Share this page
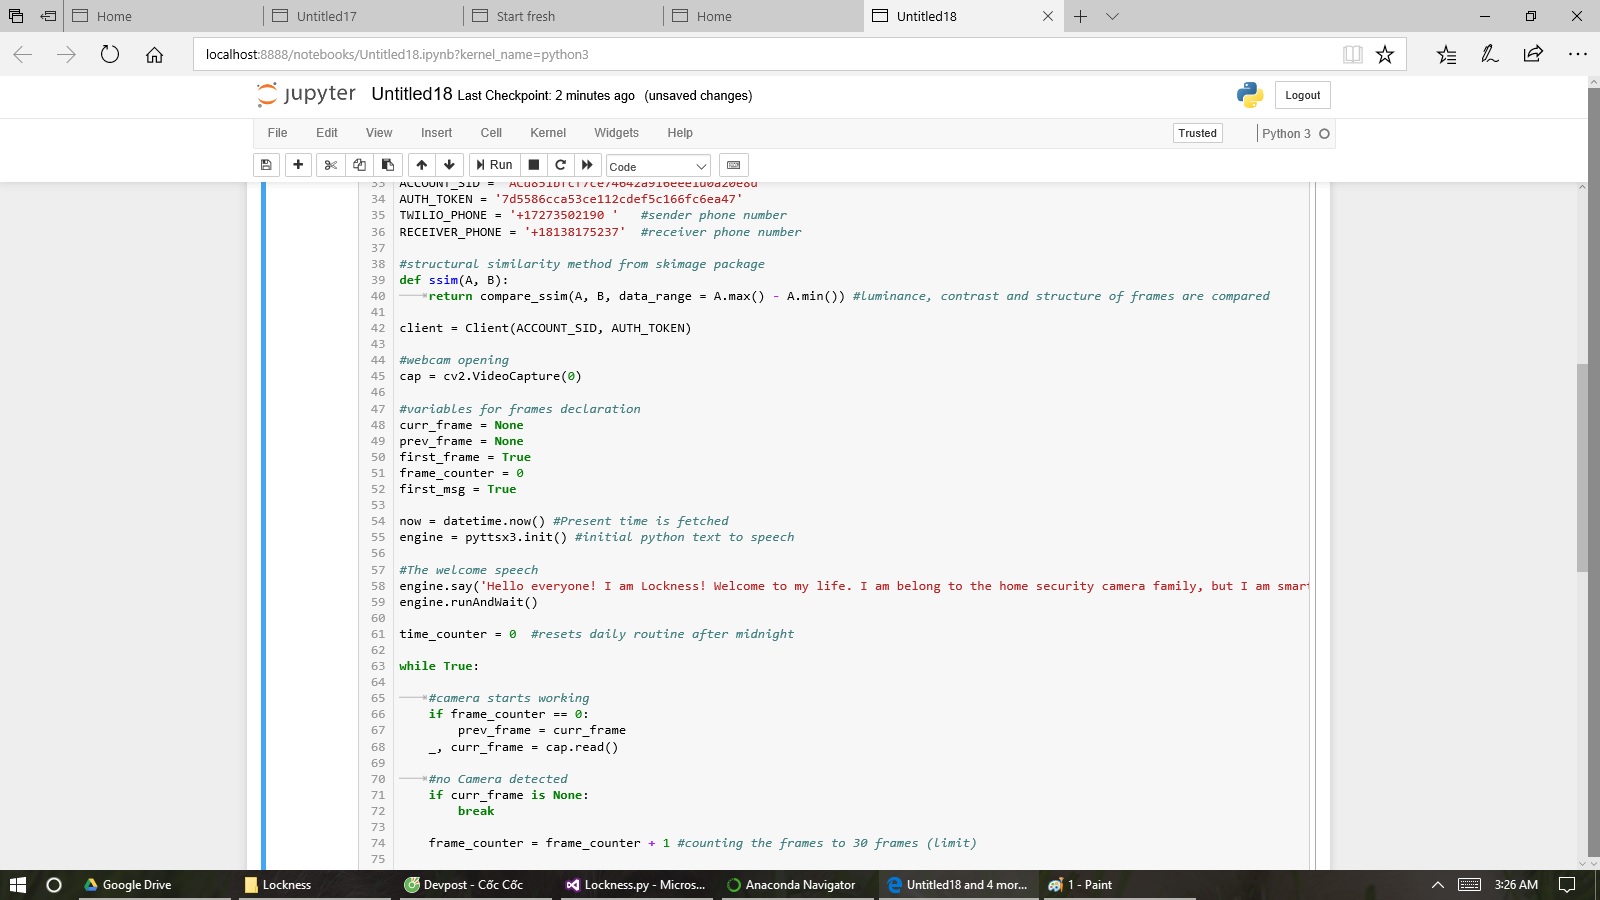The image size is (1600, 900). click(1533, 54)
